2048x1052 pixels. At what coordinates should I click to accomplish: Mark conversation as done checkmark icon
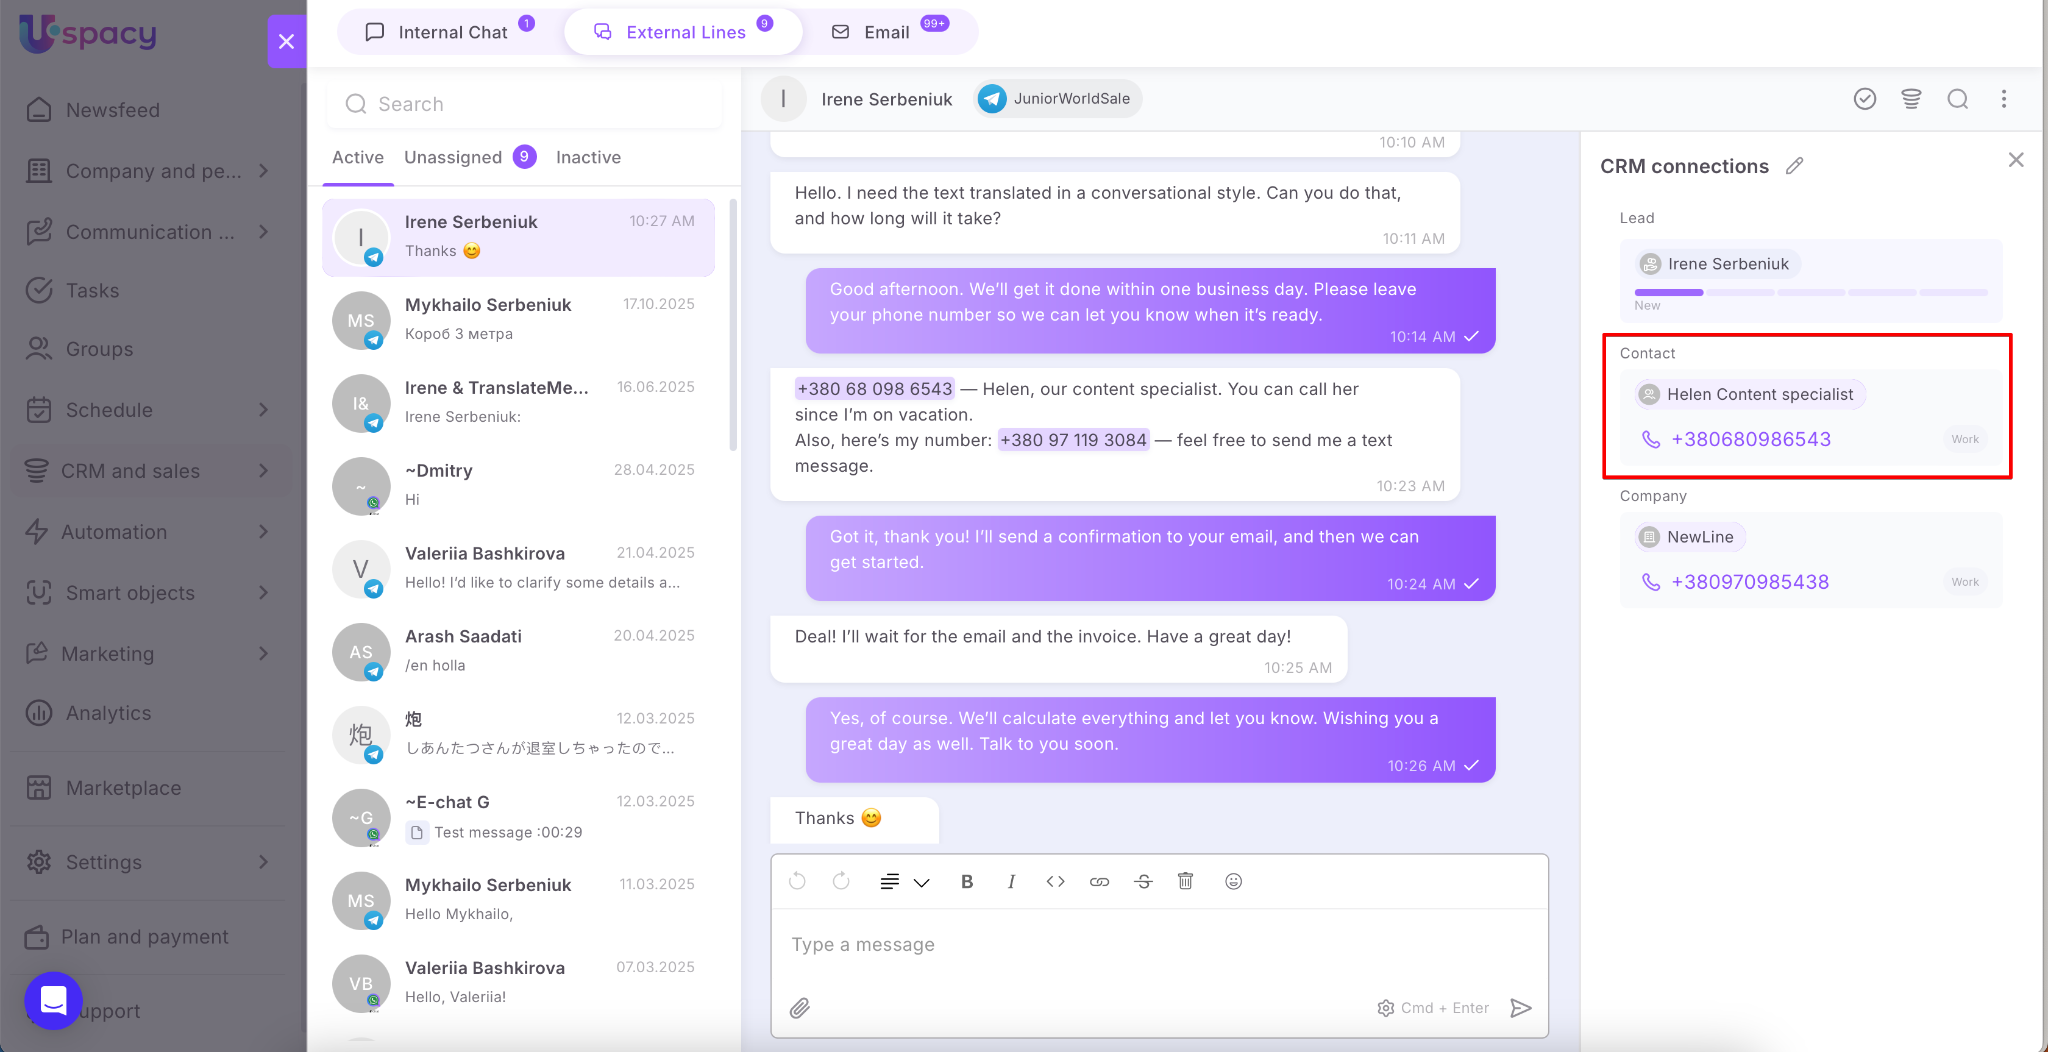click(1864, 99)
